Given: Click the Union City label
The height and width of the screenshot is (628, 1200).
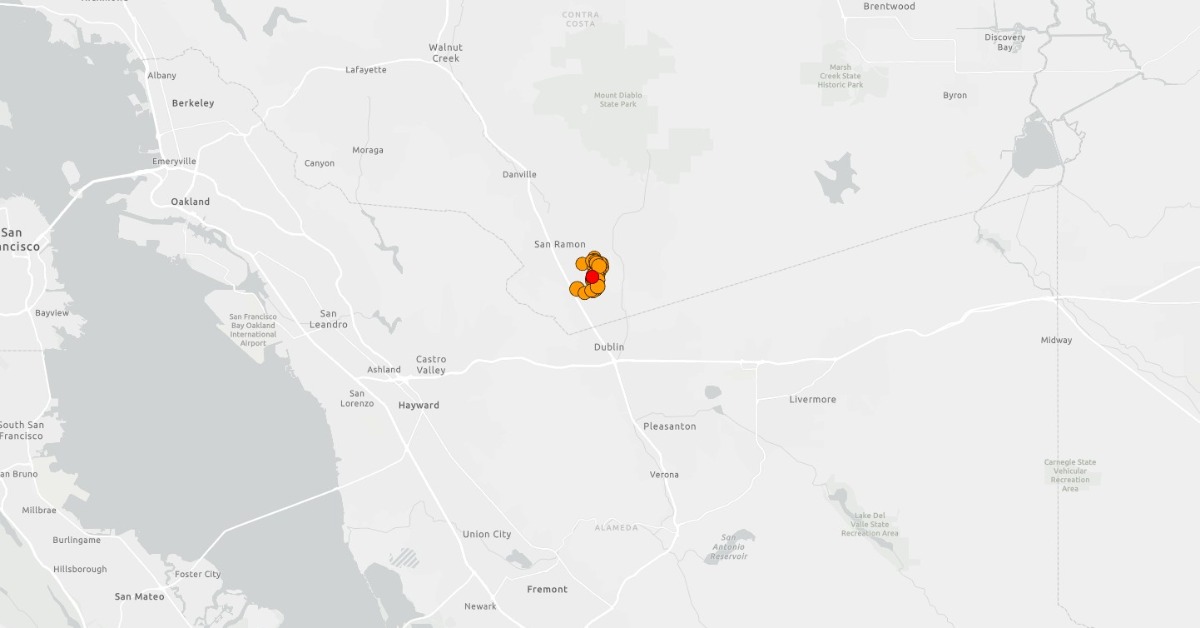Looking at the screenshot, I should [487, 534].
